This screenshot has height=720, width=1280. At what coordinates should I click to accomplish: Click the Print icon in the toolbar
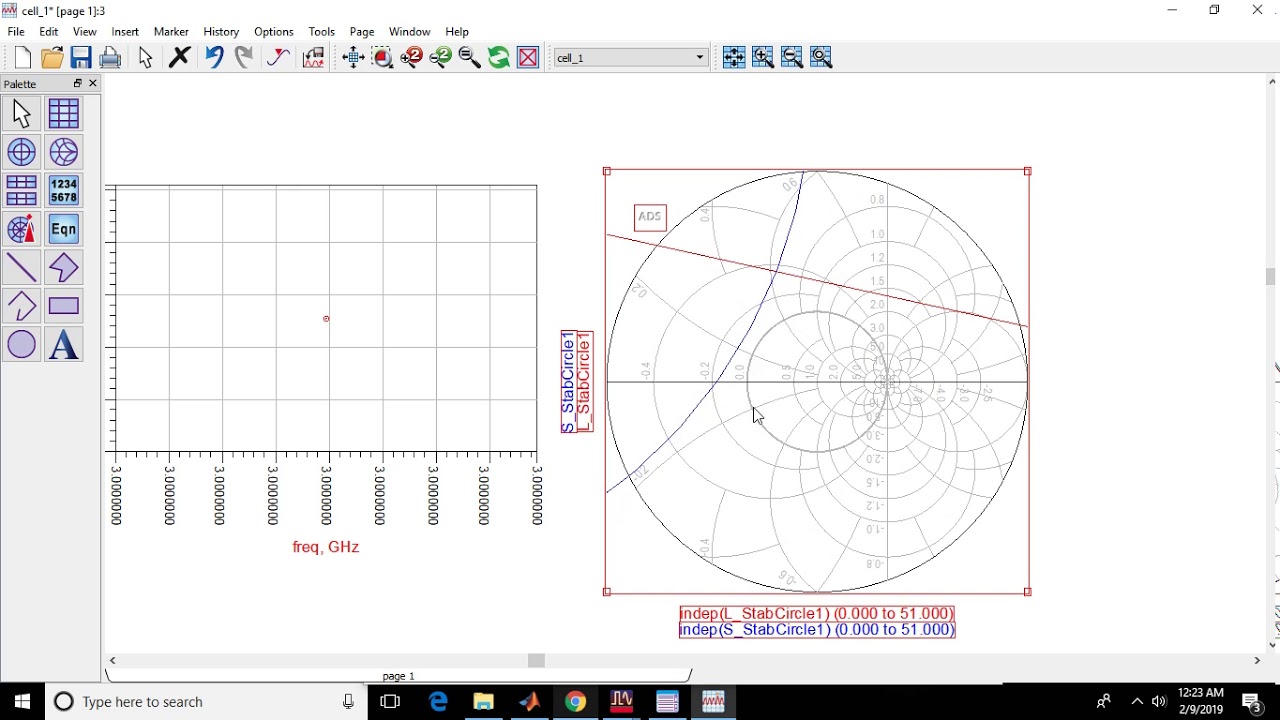pos(110,58)
